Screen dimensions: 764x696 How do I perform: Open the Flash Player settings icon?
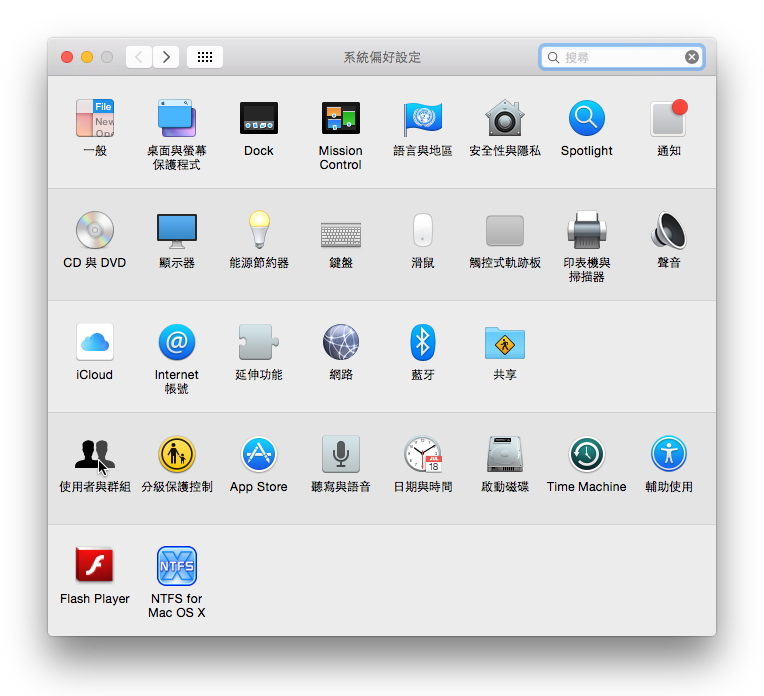(94, 567)
